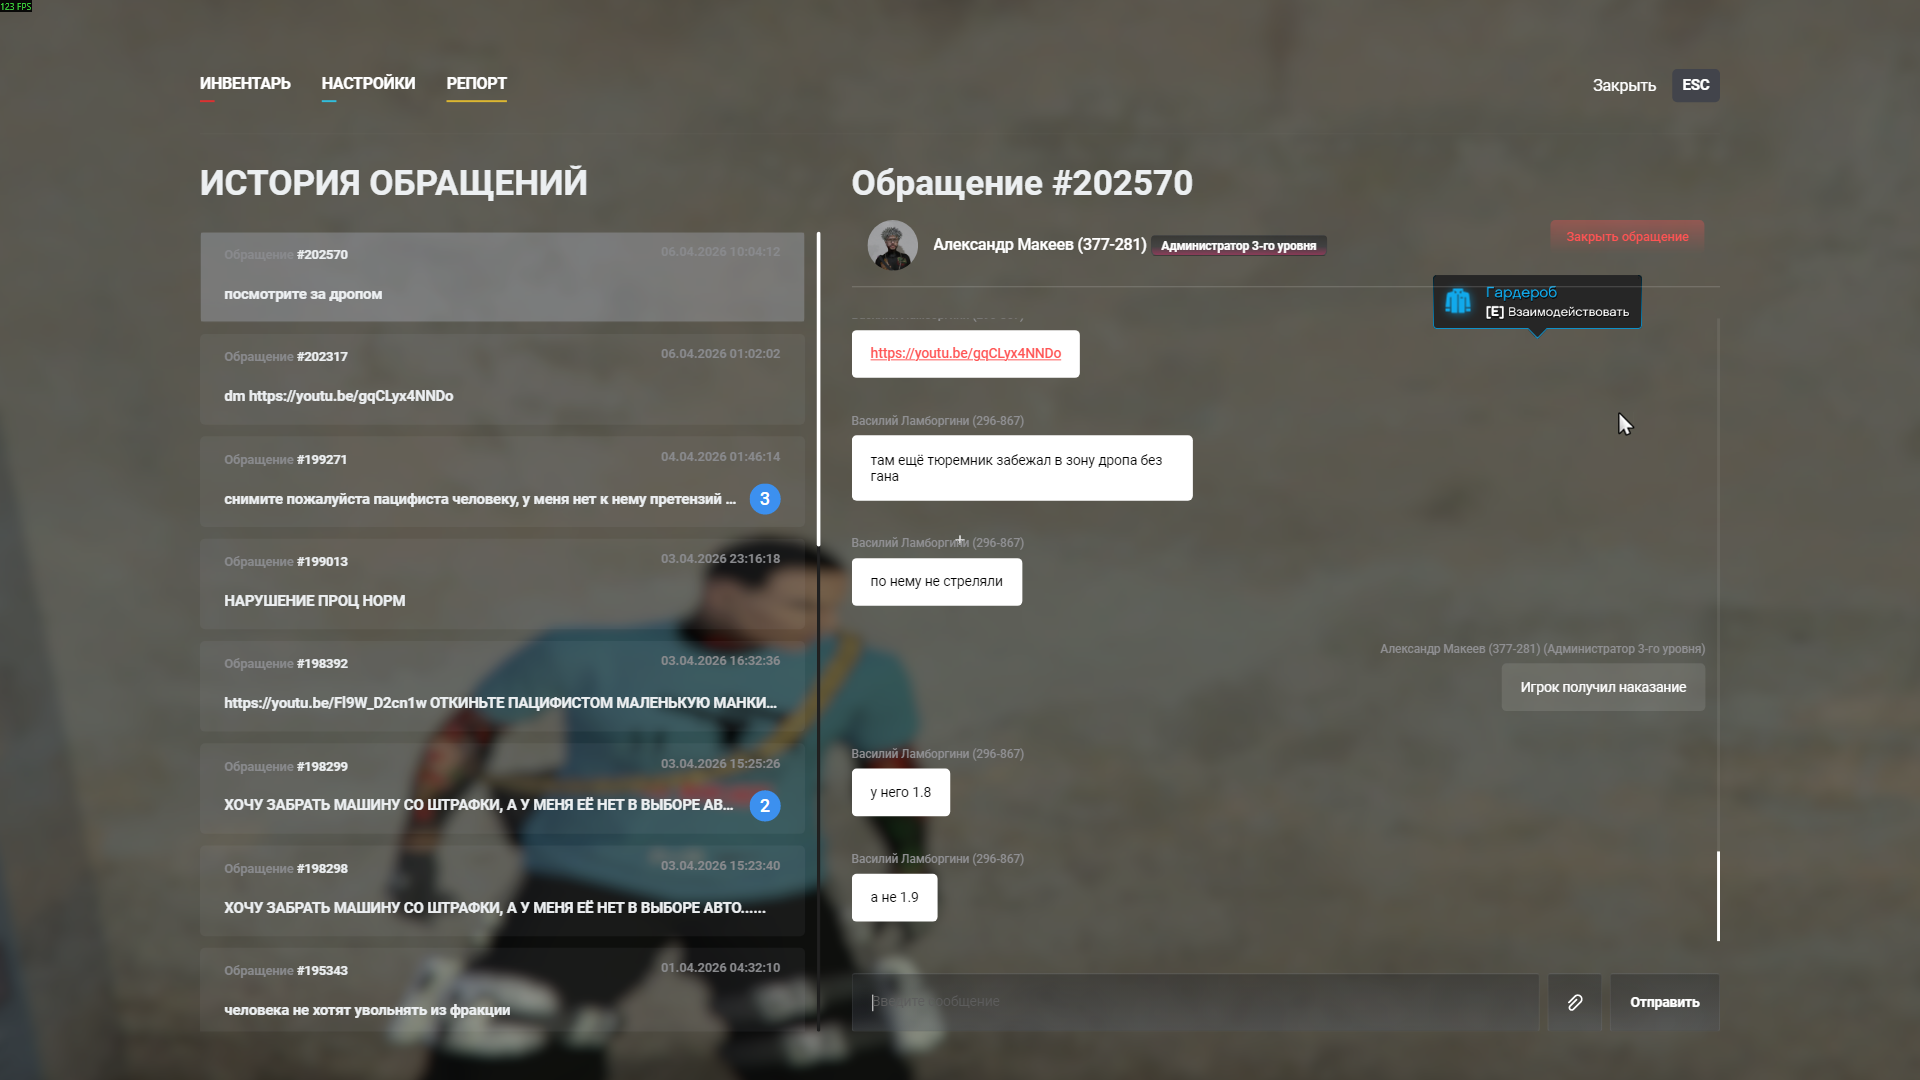Send message with Отправить button
The width and height of the screenshot is (1920, 1080).
pyautogui.click(x=1664, y=1002)
